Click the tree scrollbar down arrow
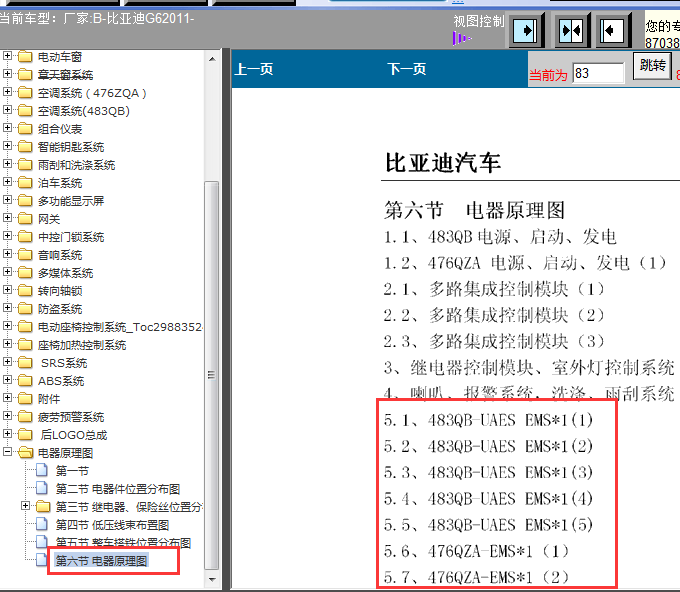The height and width of the screenshot is (592, 680). click(x=212, y=579)
